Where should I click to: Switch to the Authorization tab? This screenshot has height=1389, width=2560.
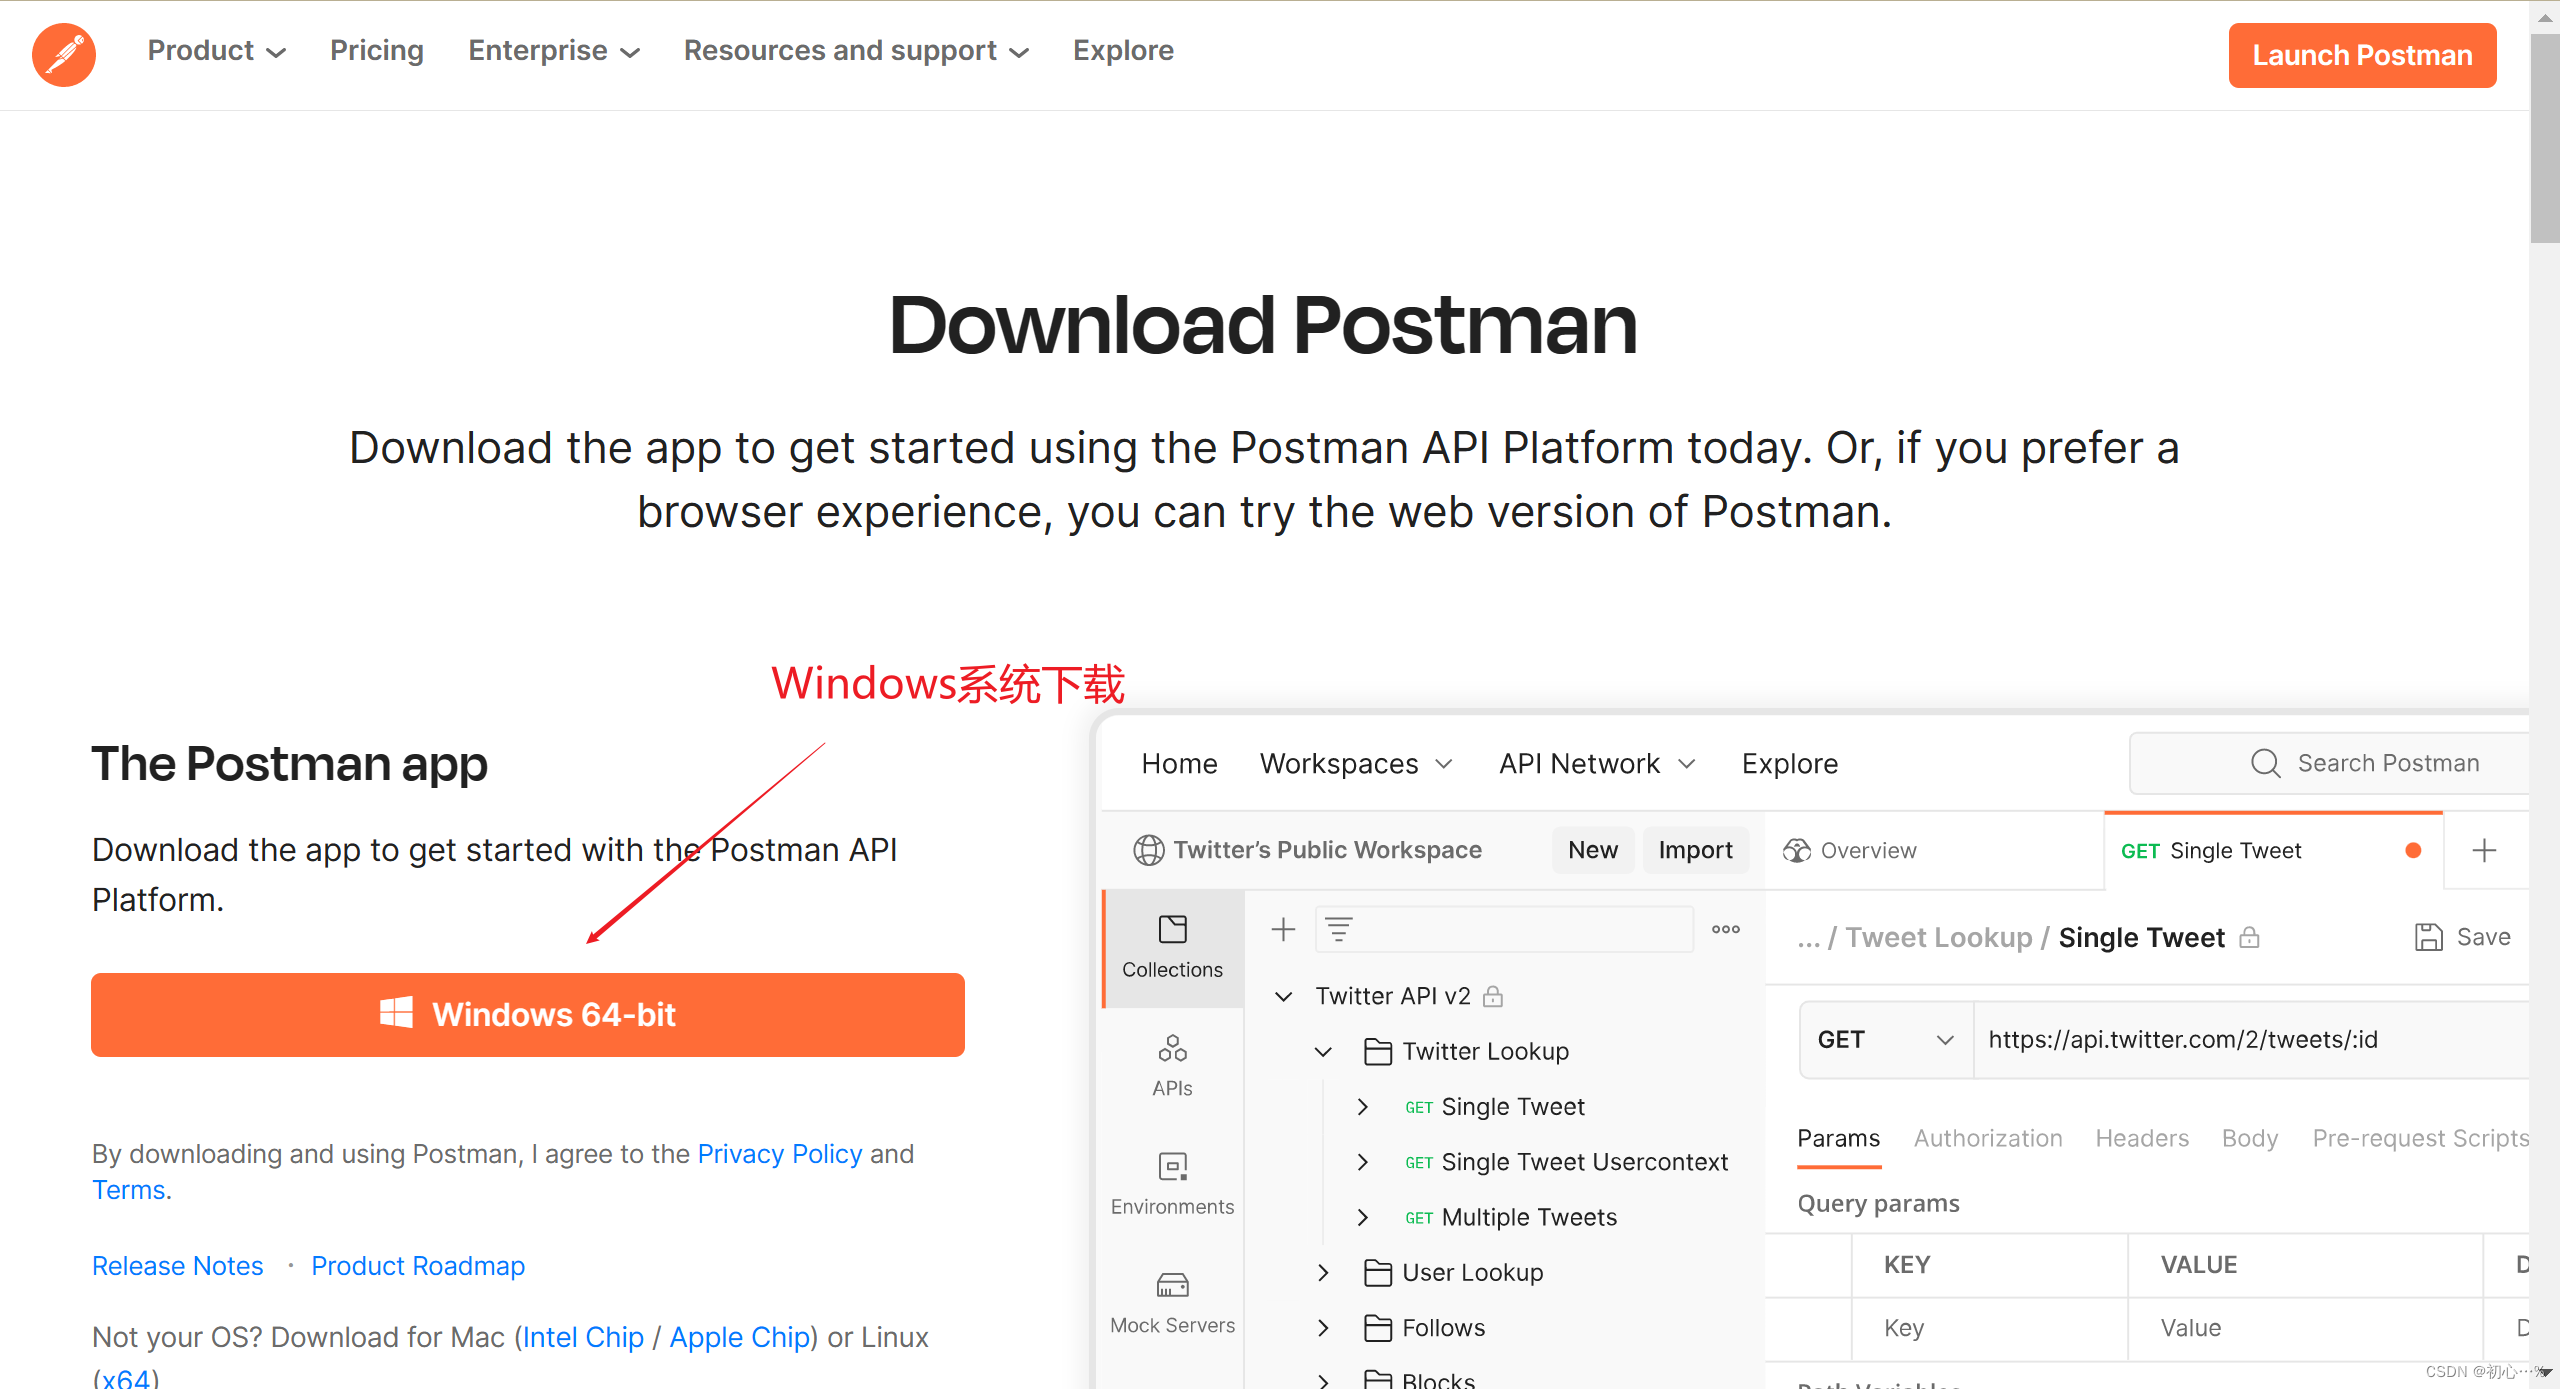(x=1987, y=1138)
